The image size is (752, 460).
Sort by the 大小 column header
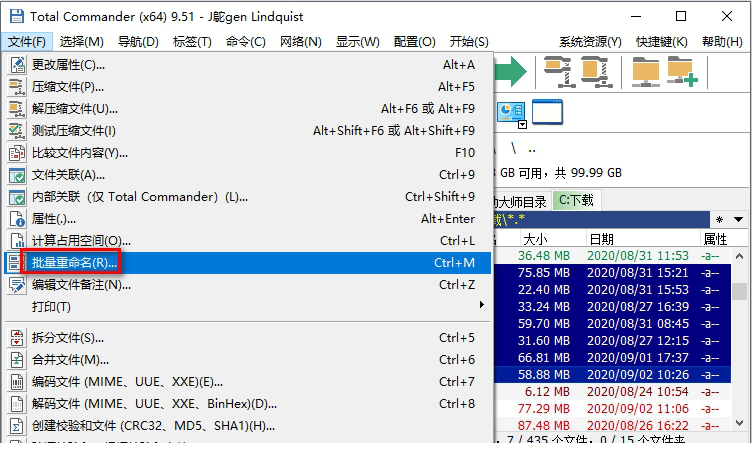tap(552, 239)
